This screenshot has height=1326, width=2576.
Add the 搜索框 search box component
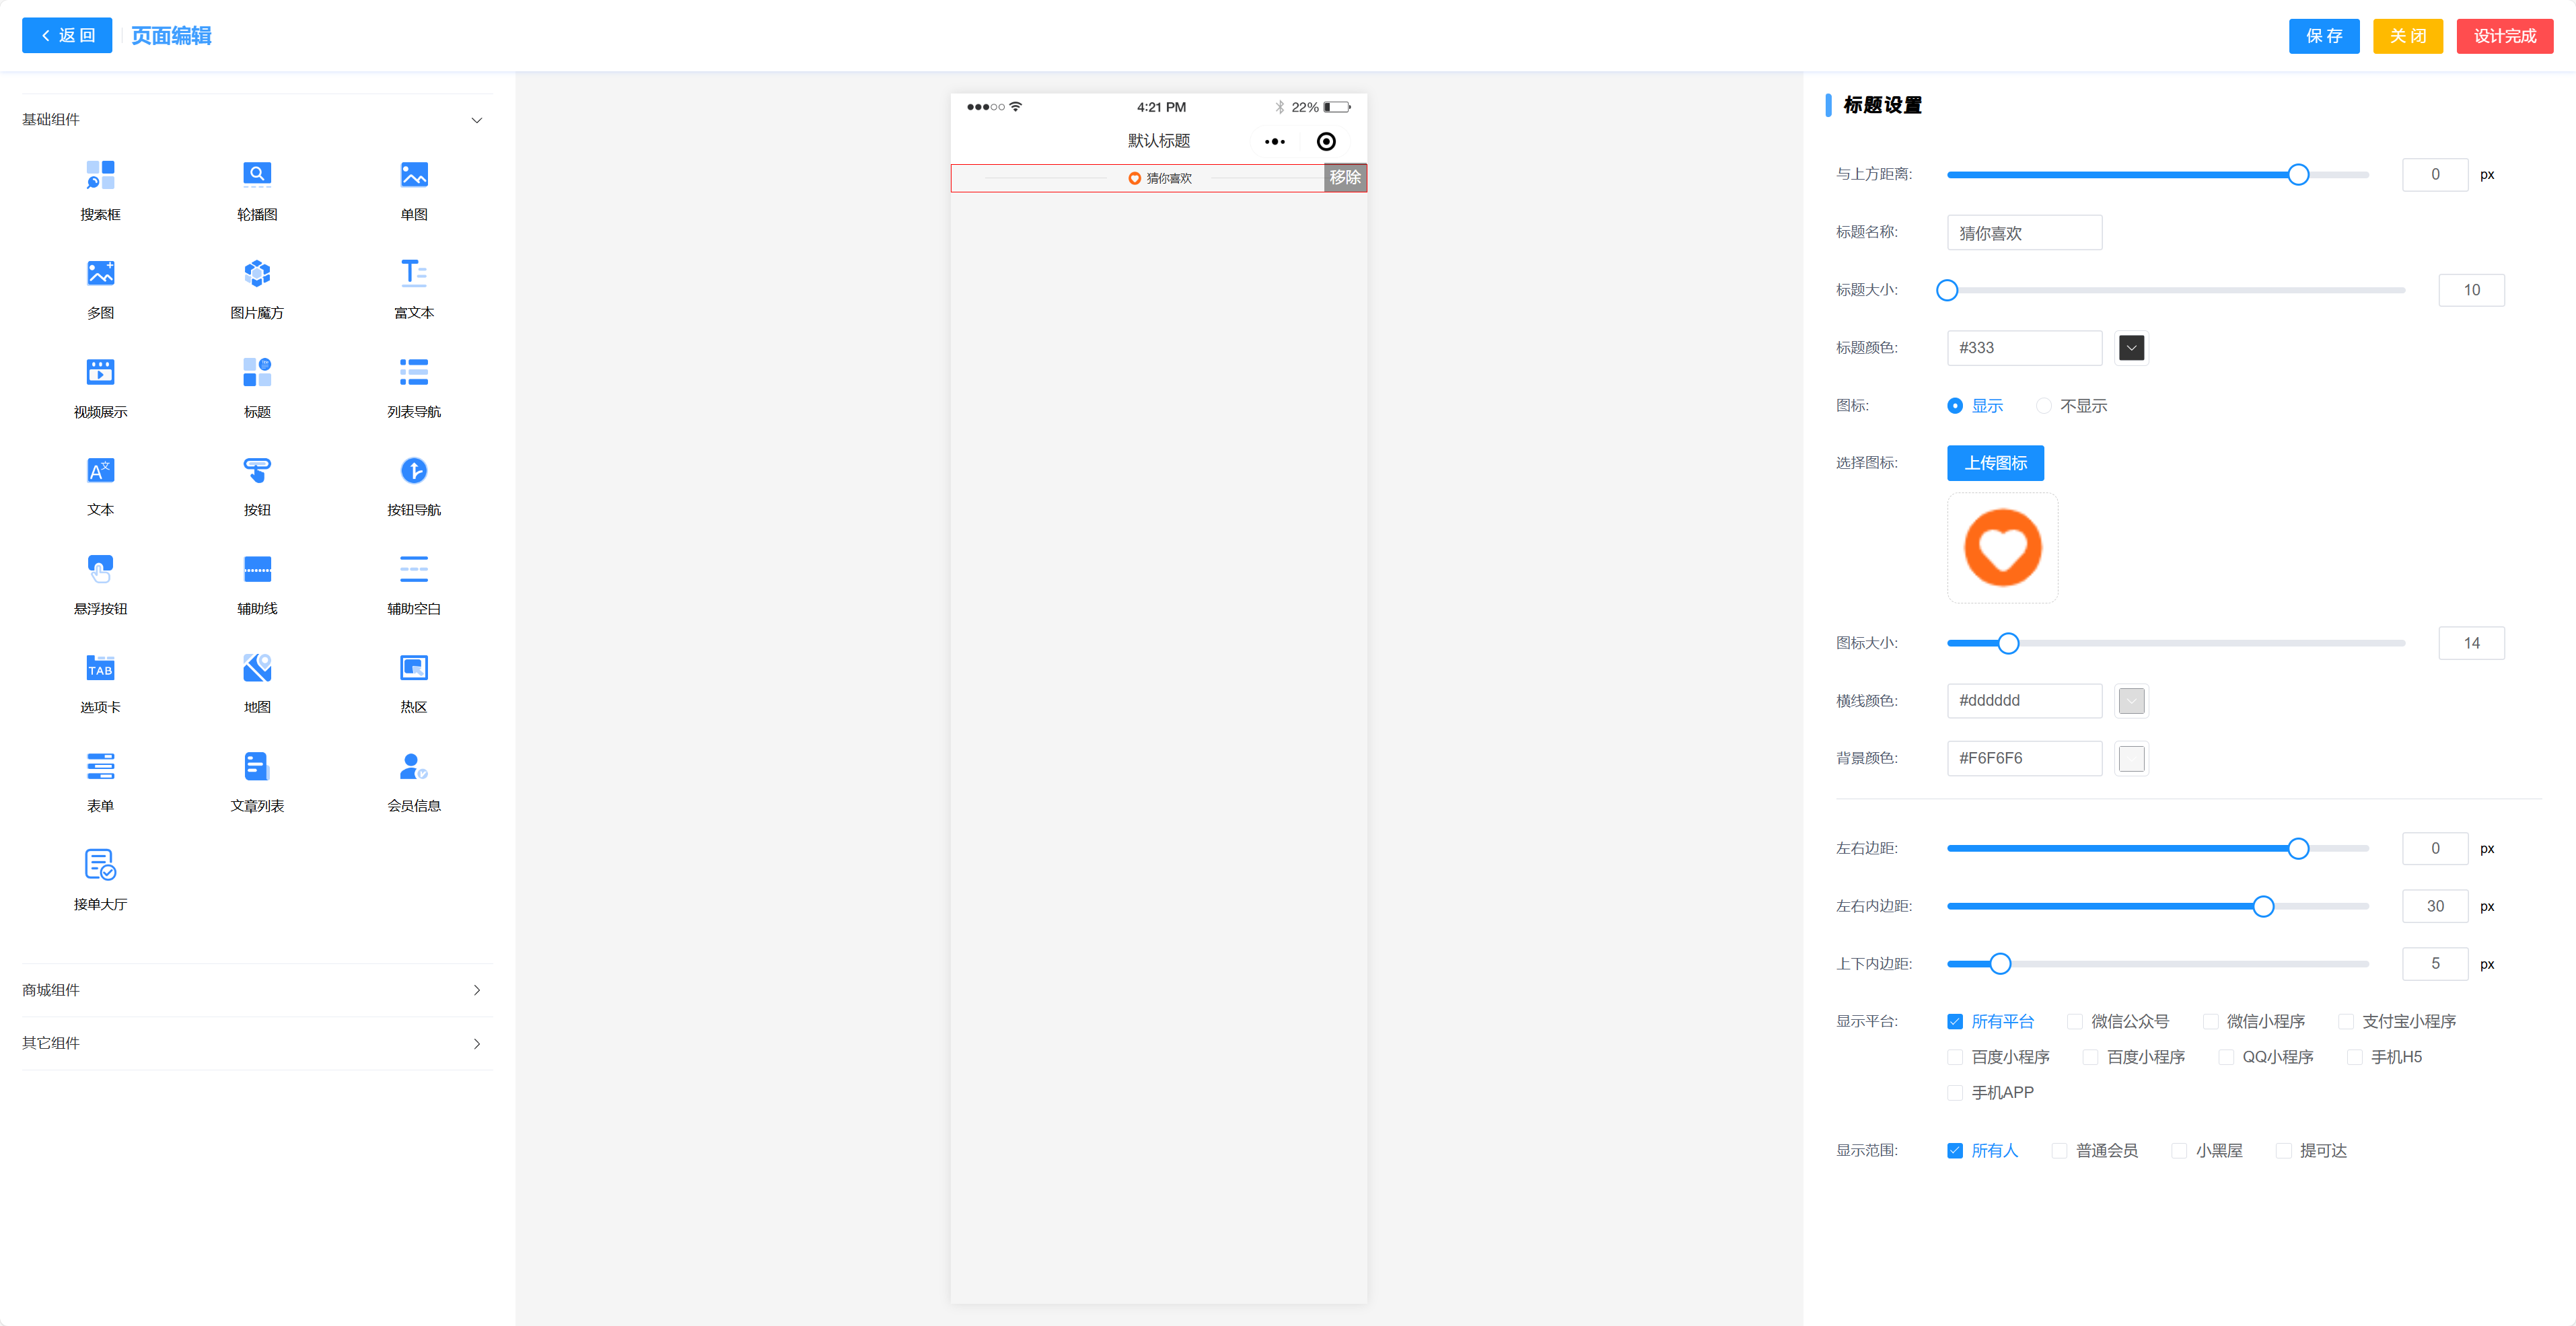coord(100,176)
